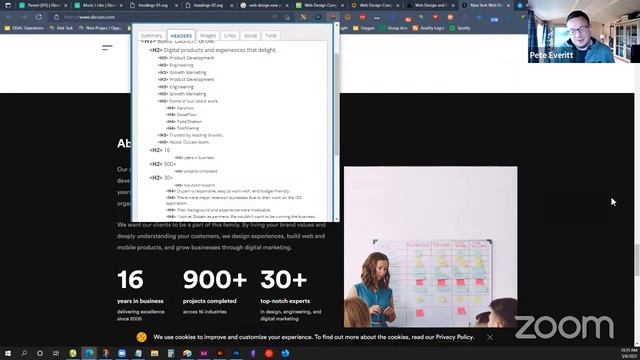Open the Edge browser taskbar icon
Screen dimensions: 640x360
[x=89, y=353]
